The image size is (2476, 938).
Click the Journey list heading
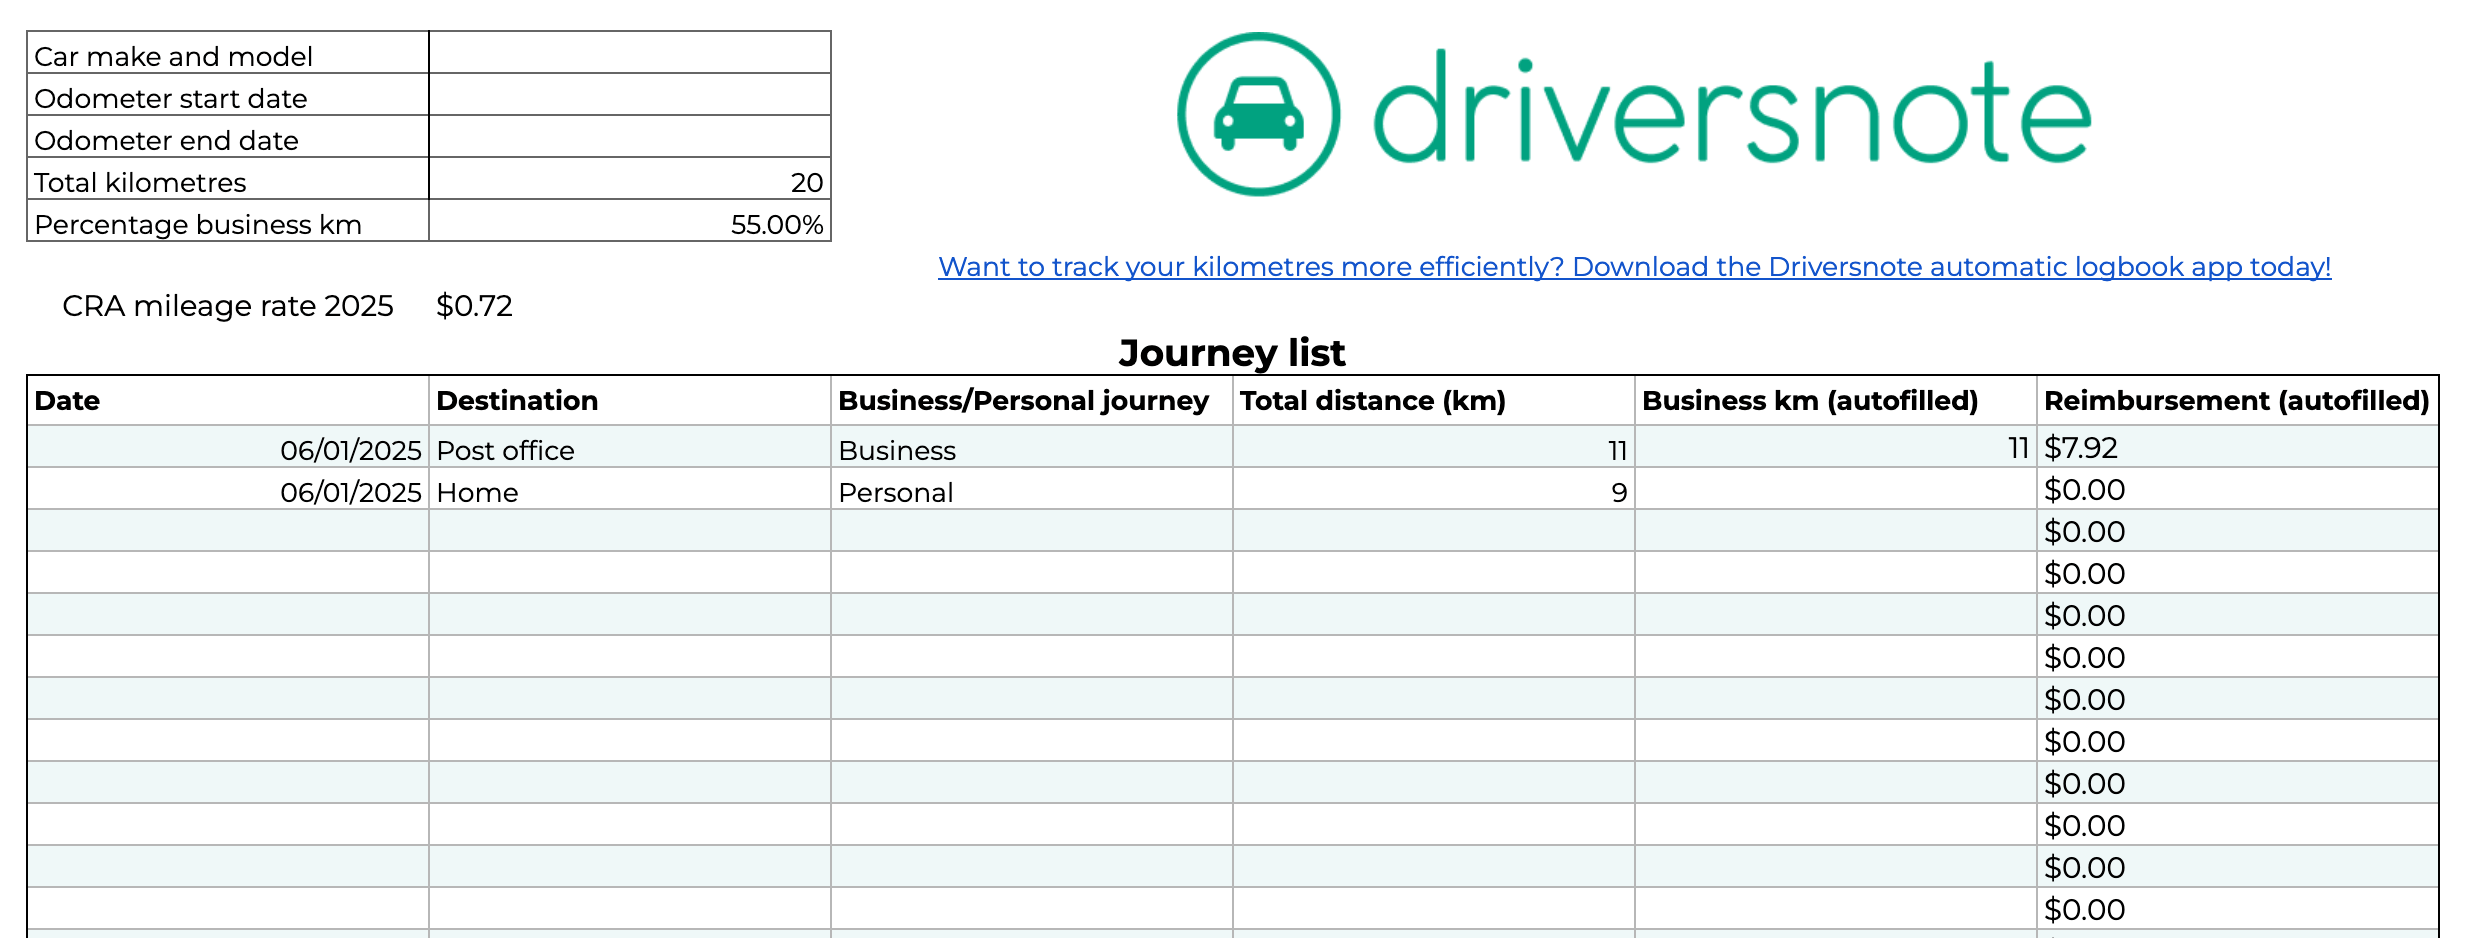click(x=1232, y=353)
